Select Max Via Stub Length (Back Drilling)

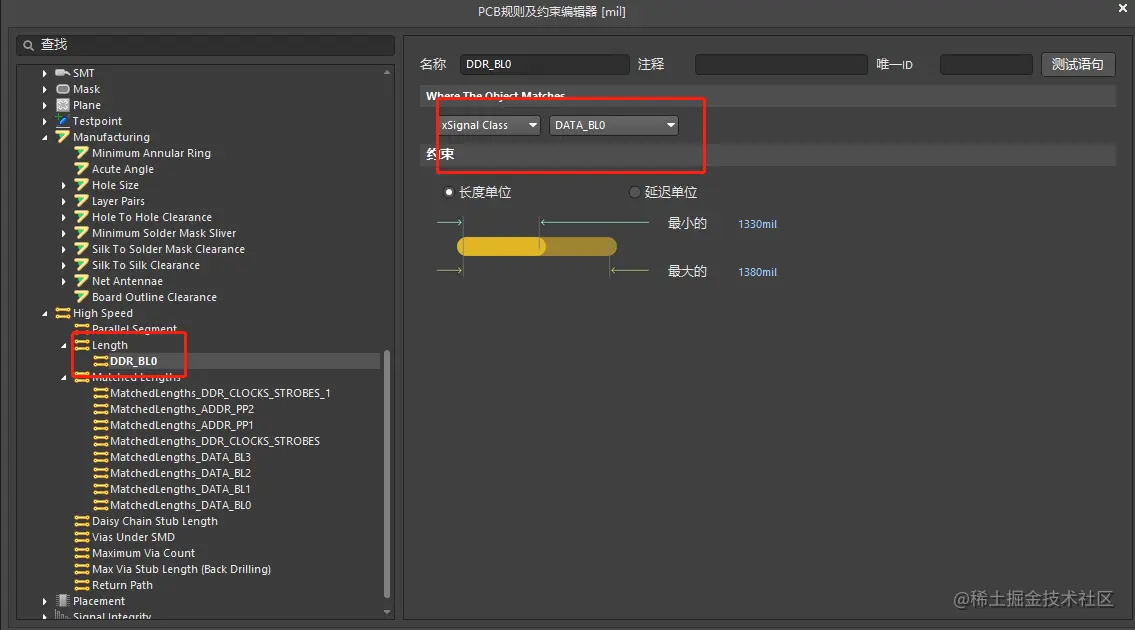tap(181, 569)
